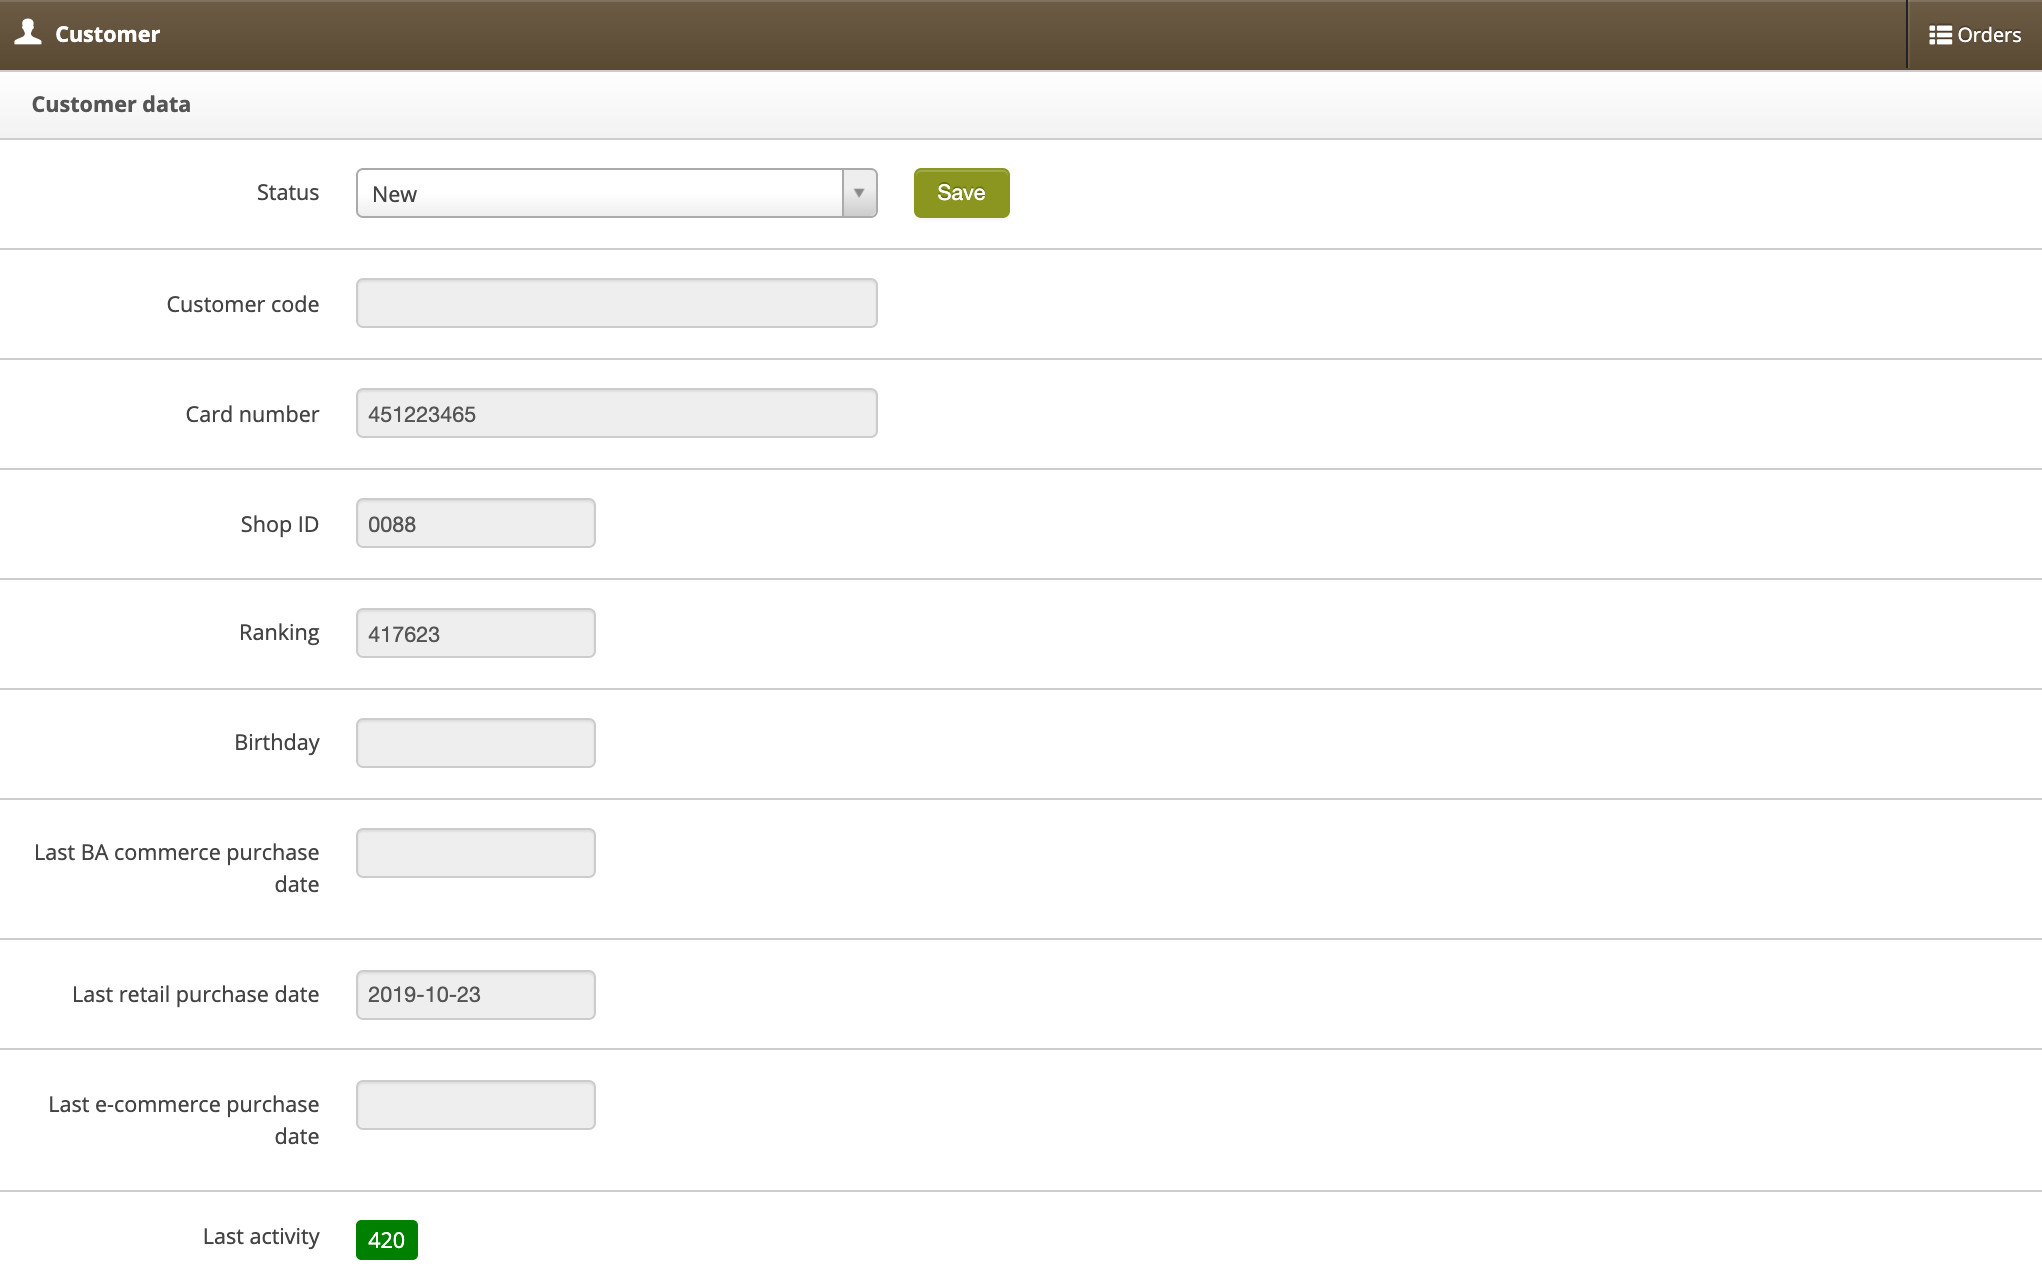Save the customer status

coord(961,193)
